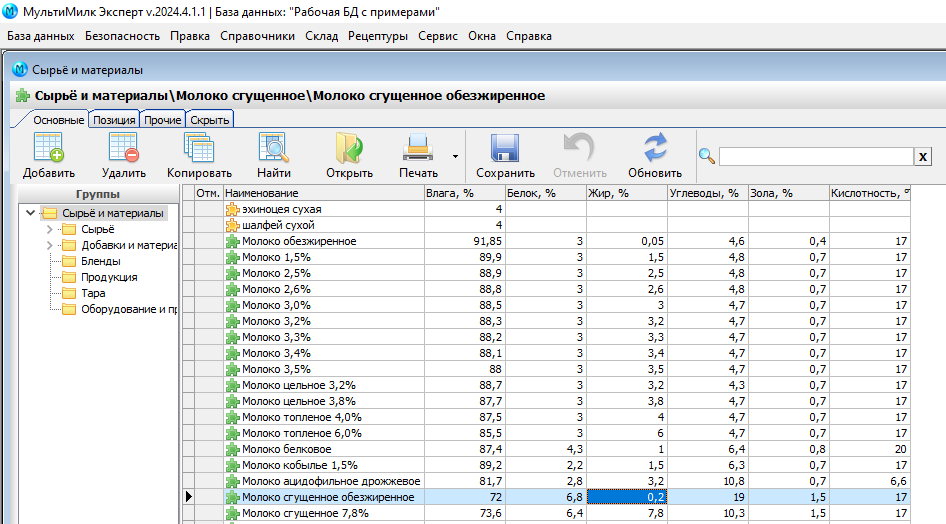The height and width of the screenshot is (524, 946).
Task: Sort by the Наименование column header
Action: (322, 193)
